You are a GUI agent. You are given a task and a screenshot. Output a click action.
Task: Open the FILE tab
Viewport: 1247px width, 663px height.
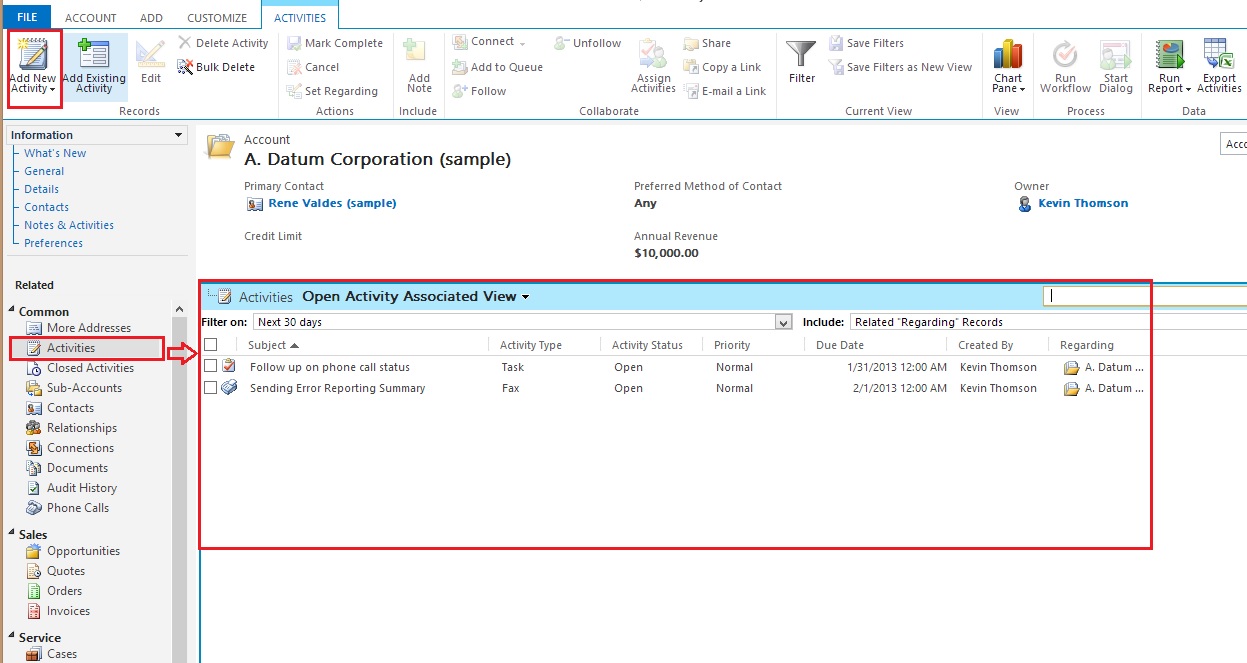(x=27, y=18)
